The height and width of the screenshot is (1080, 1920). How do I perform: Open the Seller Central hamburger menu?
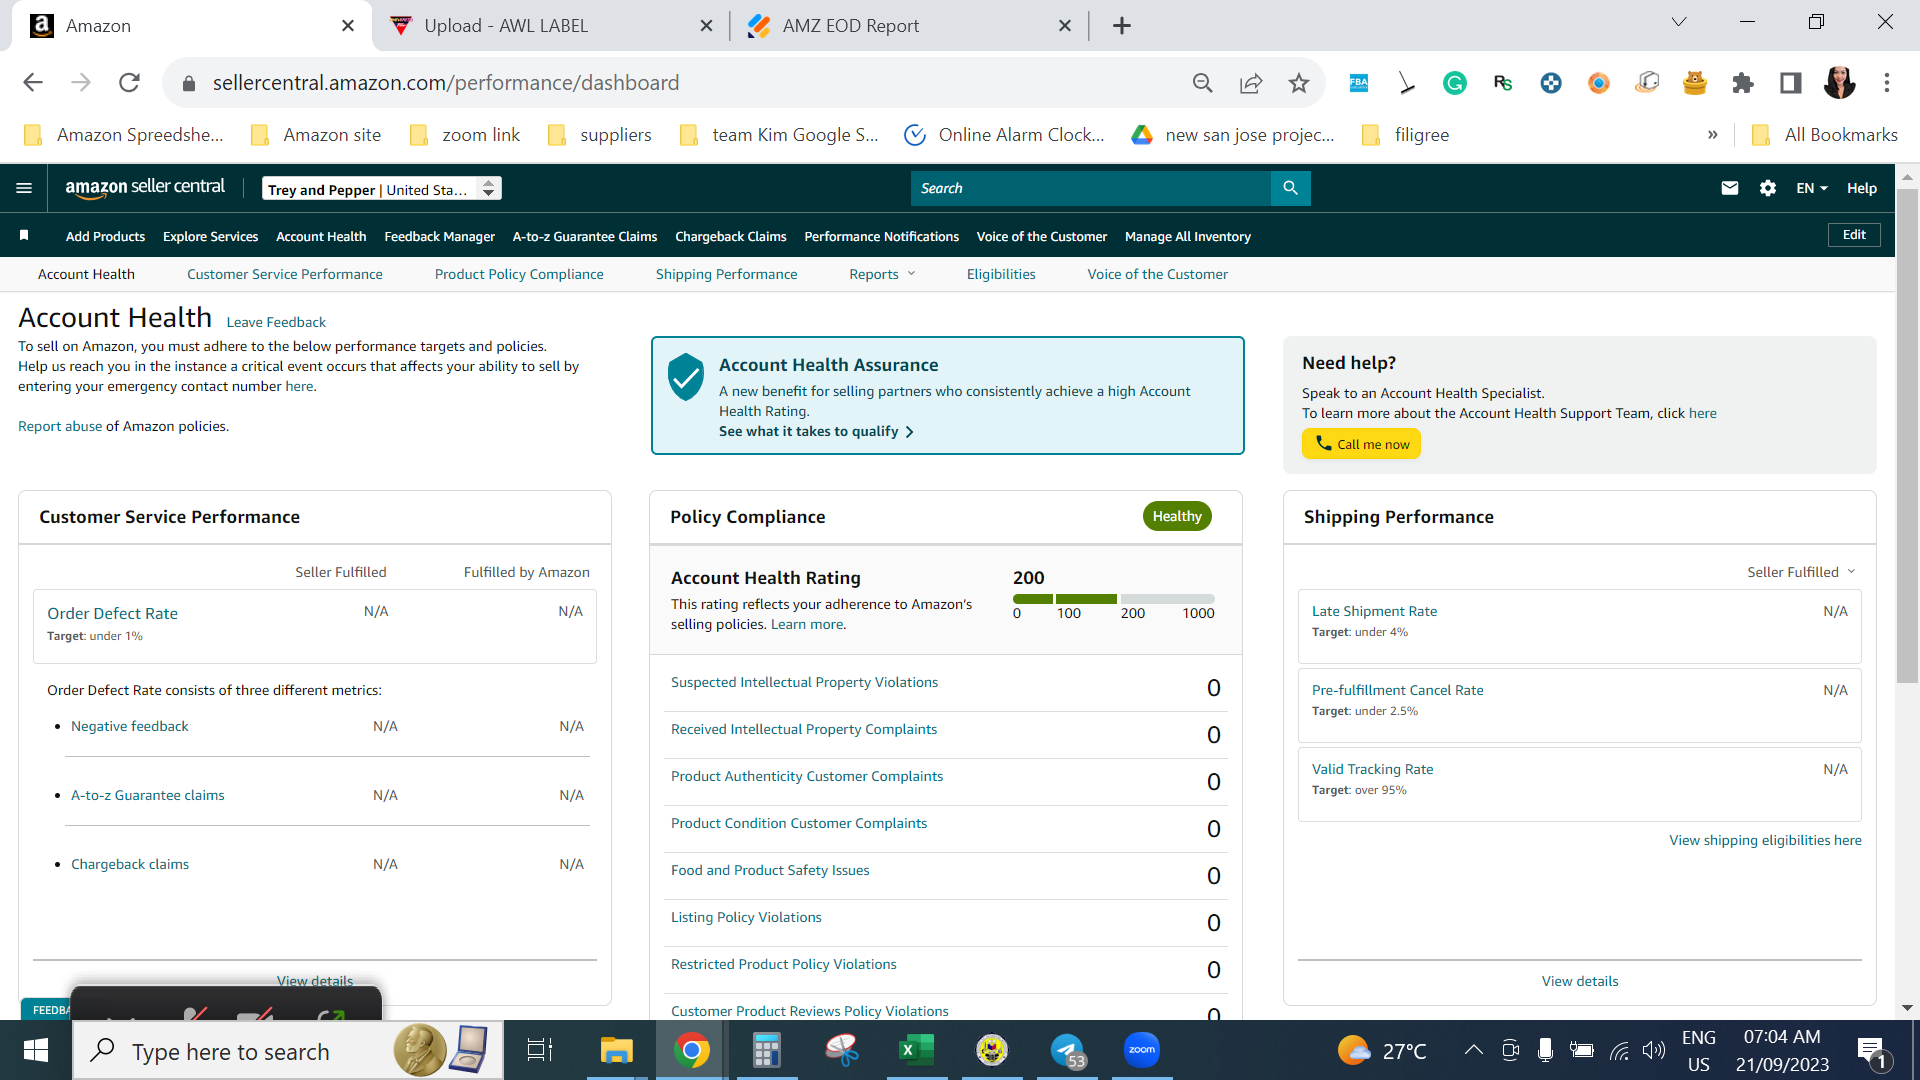pyautogui.click(x=24, y=188)
